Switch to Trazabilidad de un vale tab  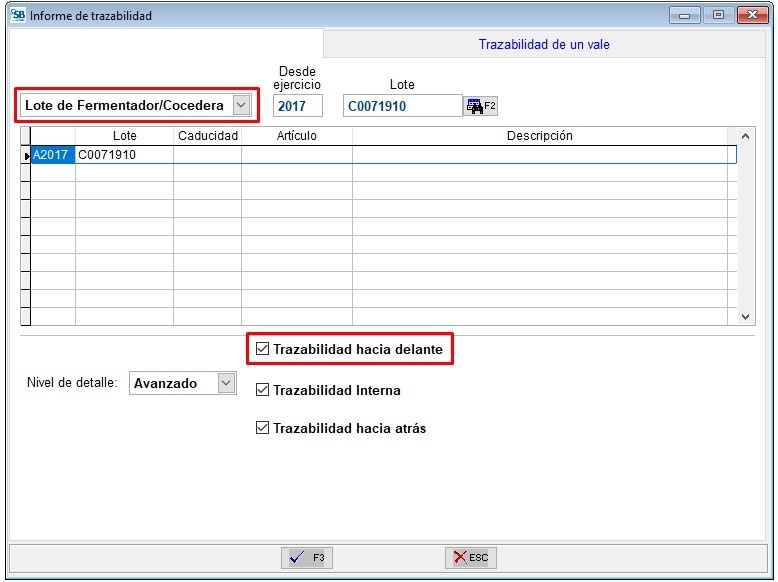point(543,44)
